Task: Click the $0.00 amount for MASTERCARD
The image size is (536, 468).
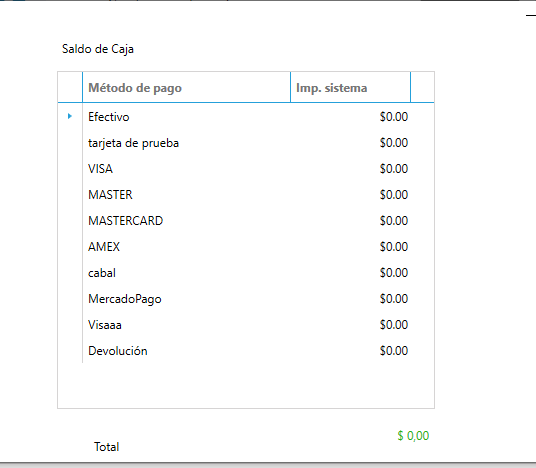Action: coord(394,221)
